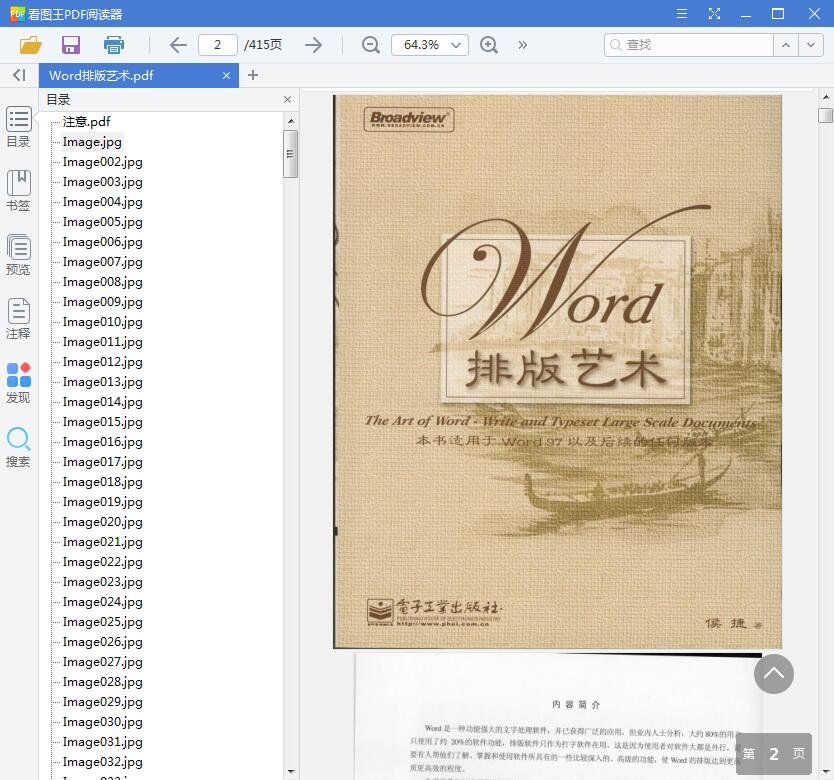Open the 64.3% zoom level dropdown
This screenshot has width=834, height=780.
point(430,45)
